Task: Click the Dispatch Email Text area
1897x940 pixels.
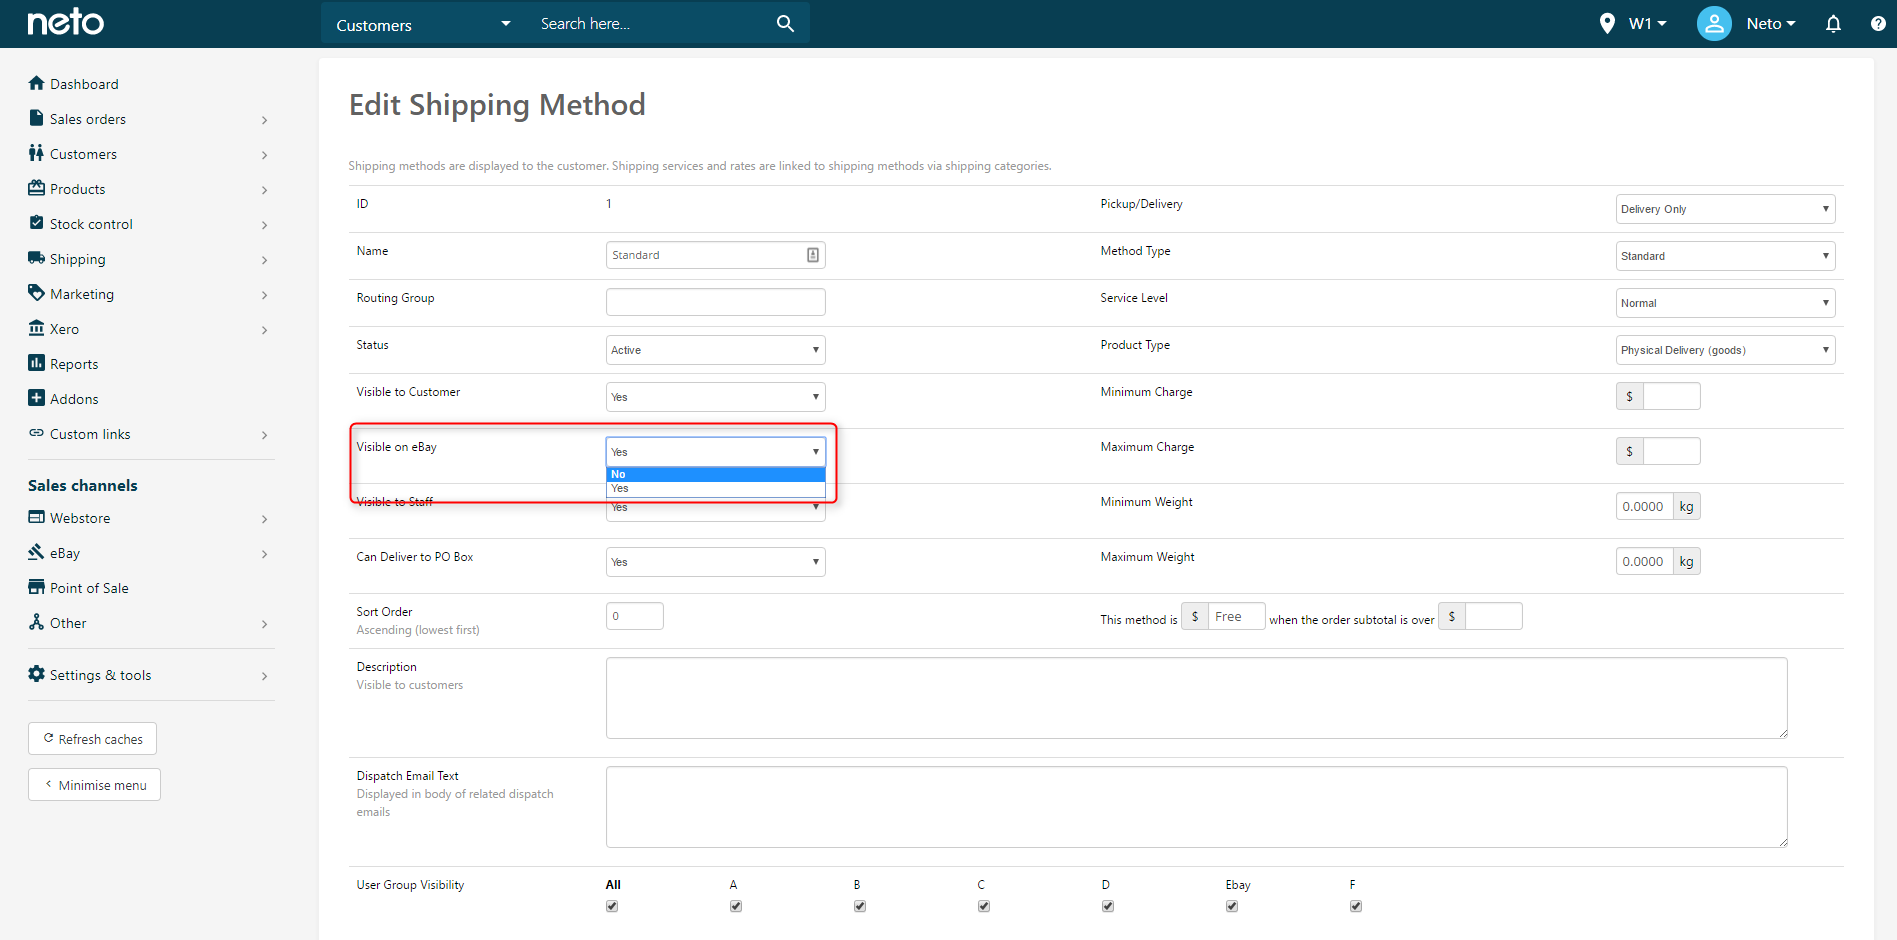Action: click(1196, 807)
